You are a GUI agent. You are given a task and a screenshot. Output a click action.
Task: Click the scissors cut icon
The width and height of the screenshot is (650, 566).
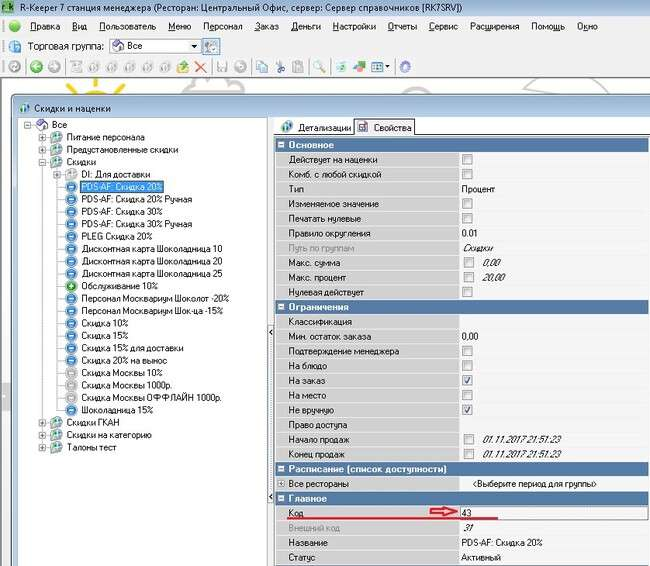click(x=280, y=67)
